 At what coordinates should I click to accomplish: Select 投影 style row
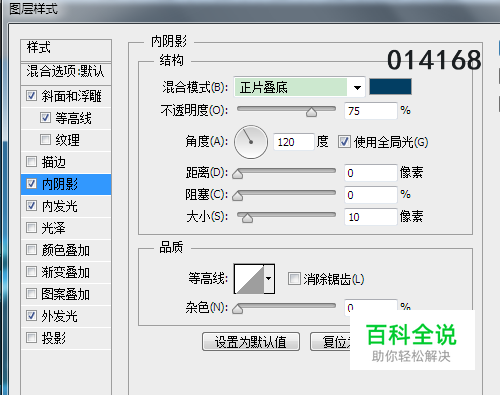(66, 338)
